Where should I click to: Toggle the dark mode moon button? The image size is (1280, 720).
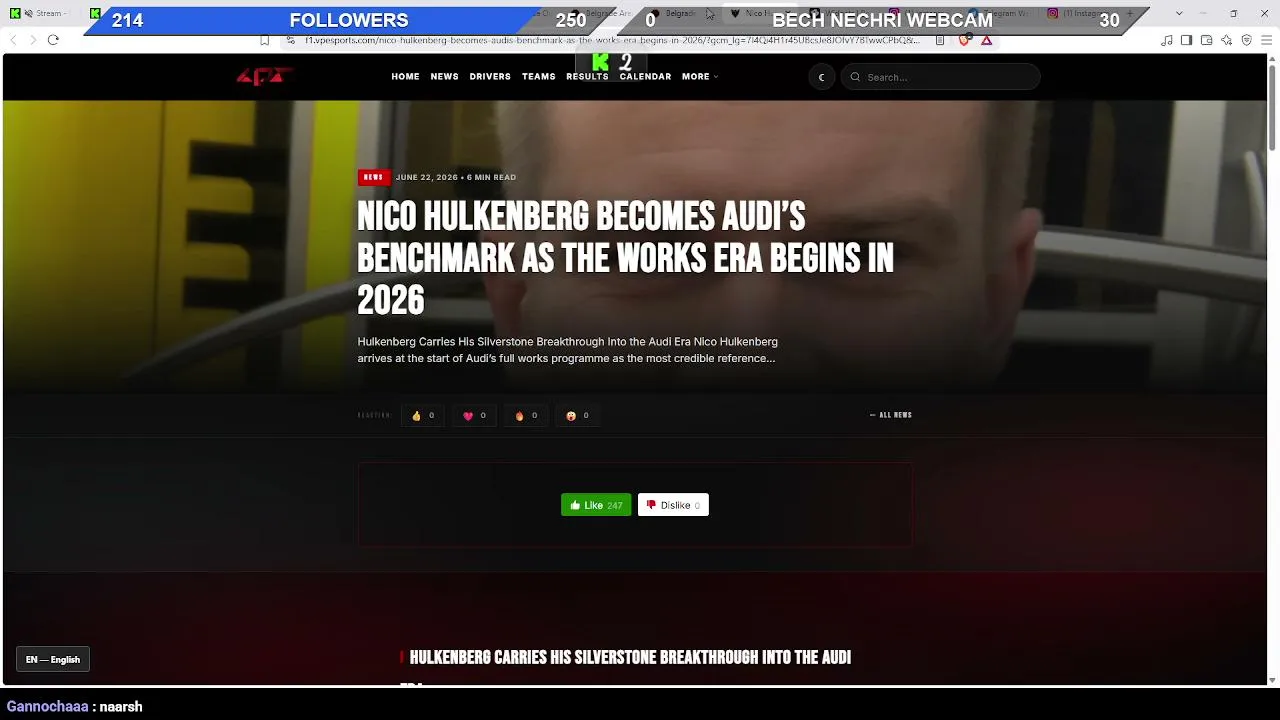point(822,77)
